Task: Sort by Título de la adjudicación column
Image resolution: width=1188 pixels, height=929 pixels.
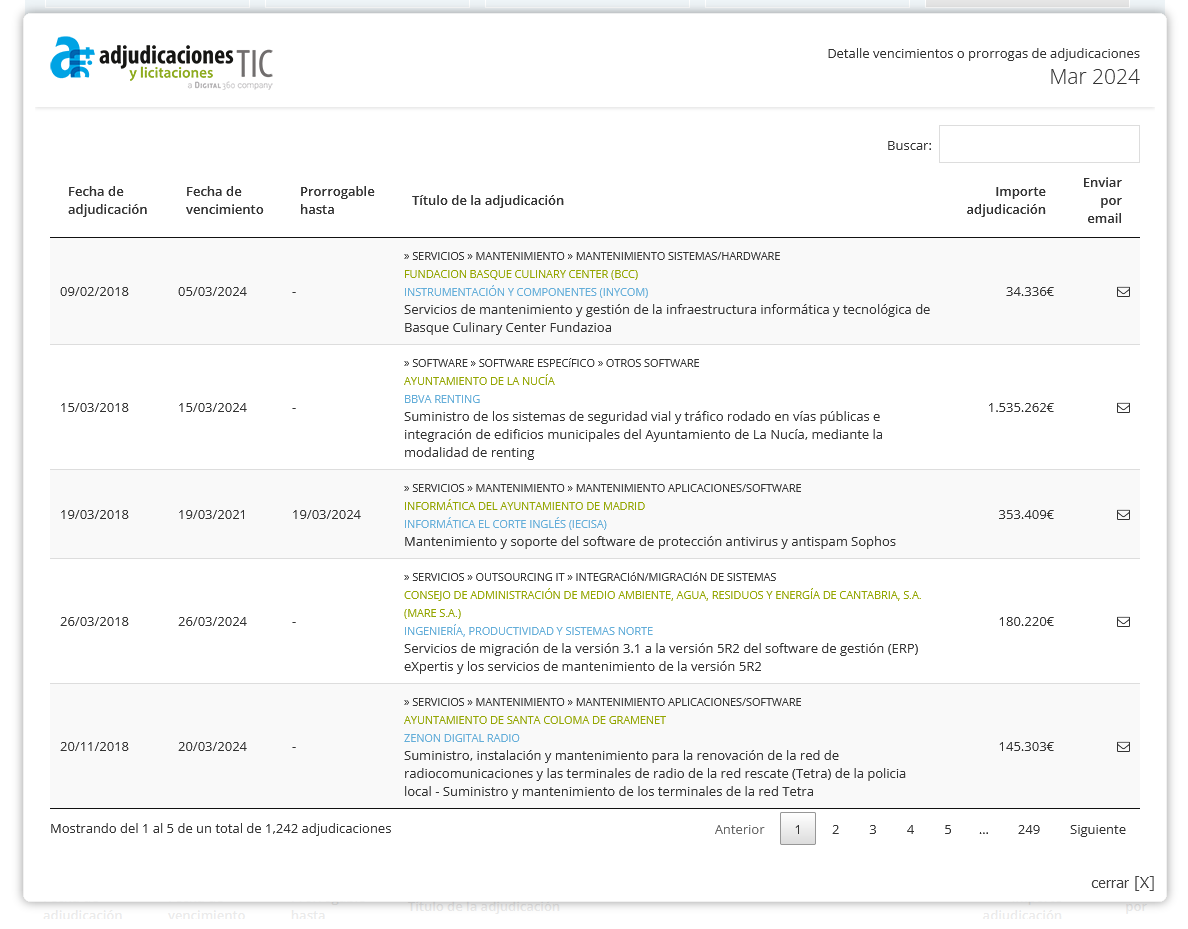Action: pos(488,200)
